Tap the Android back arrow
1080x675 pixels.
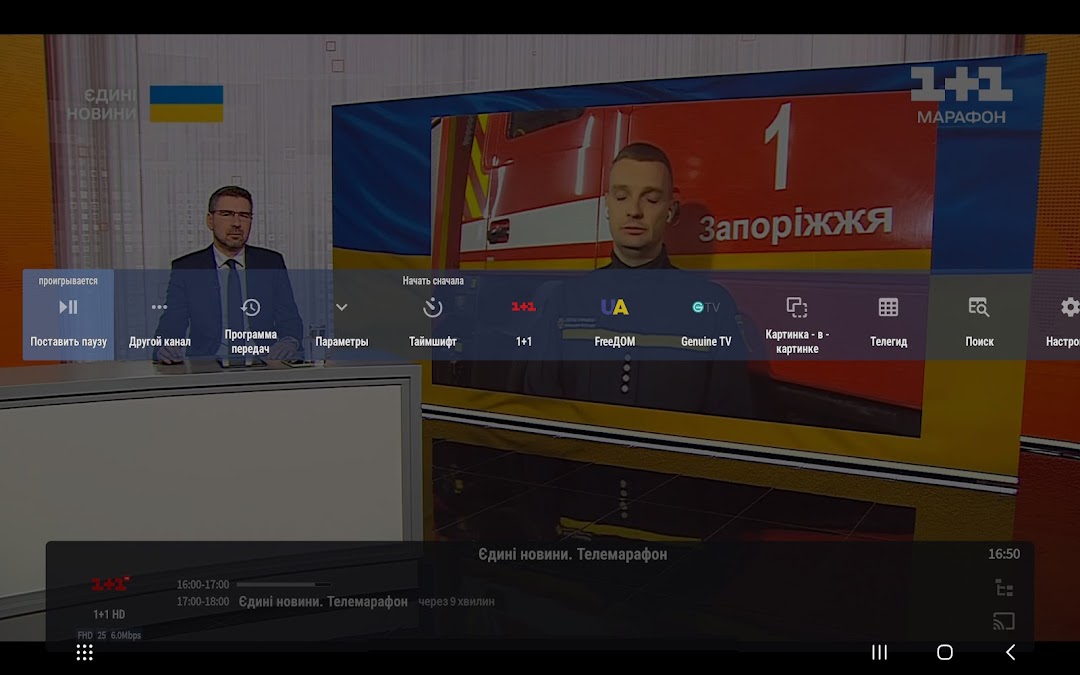tap(1010, 652)
